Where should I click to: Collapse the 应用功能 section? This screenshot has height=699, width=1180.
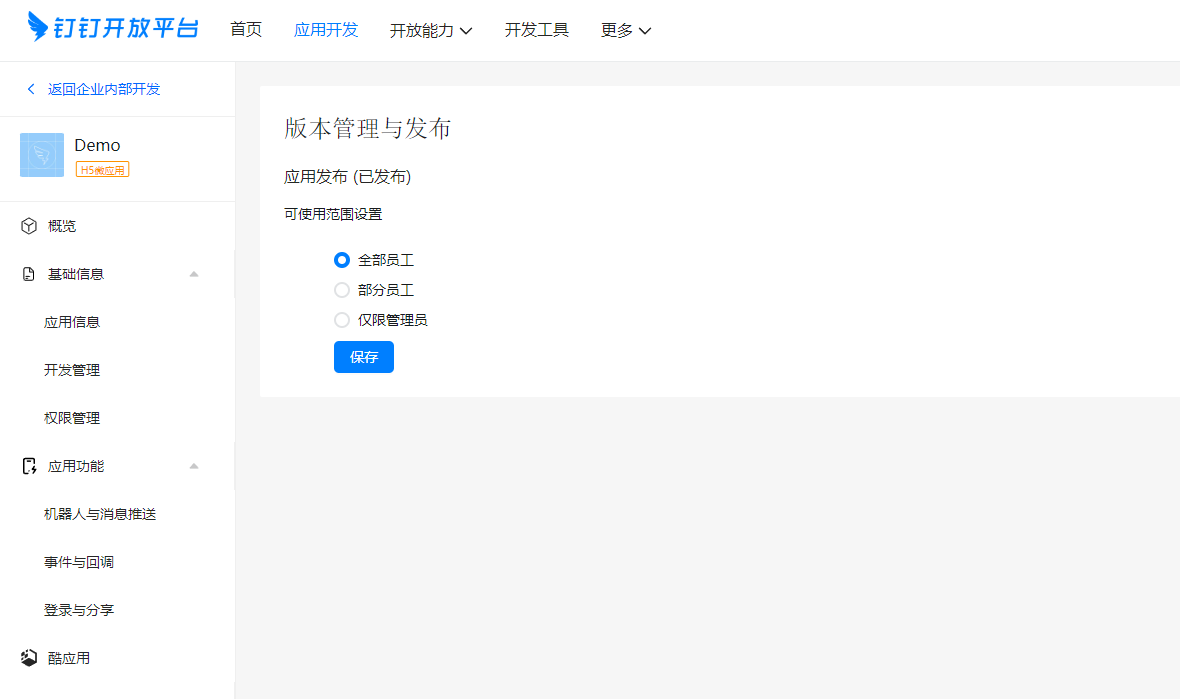tap(194, 465)
